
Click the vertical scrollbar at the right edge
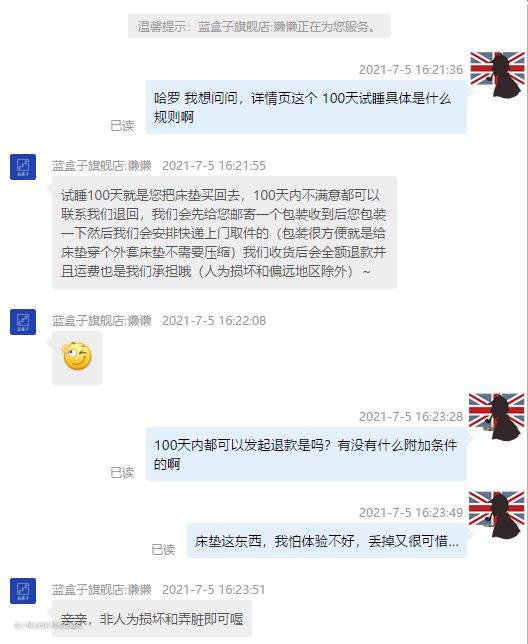pyautogui.click(x=526, y=322)
